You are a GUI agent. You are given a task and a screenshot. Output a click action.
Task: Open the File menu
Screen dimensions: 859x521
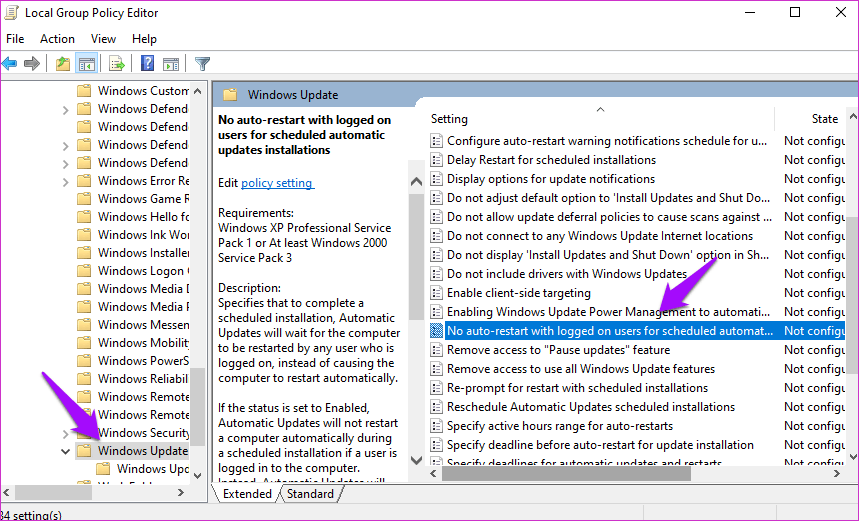[15, 39]
